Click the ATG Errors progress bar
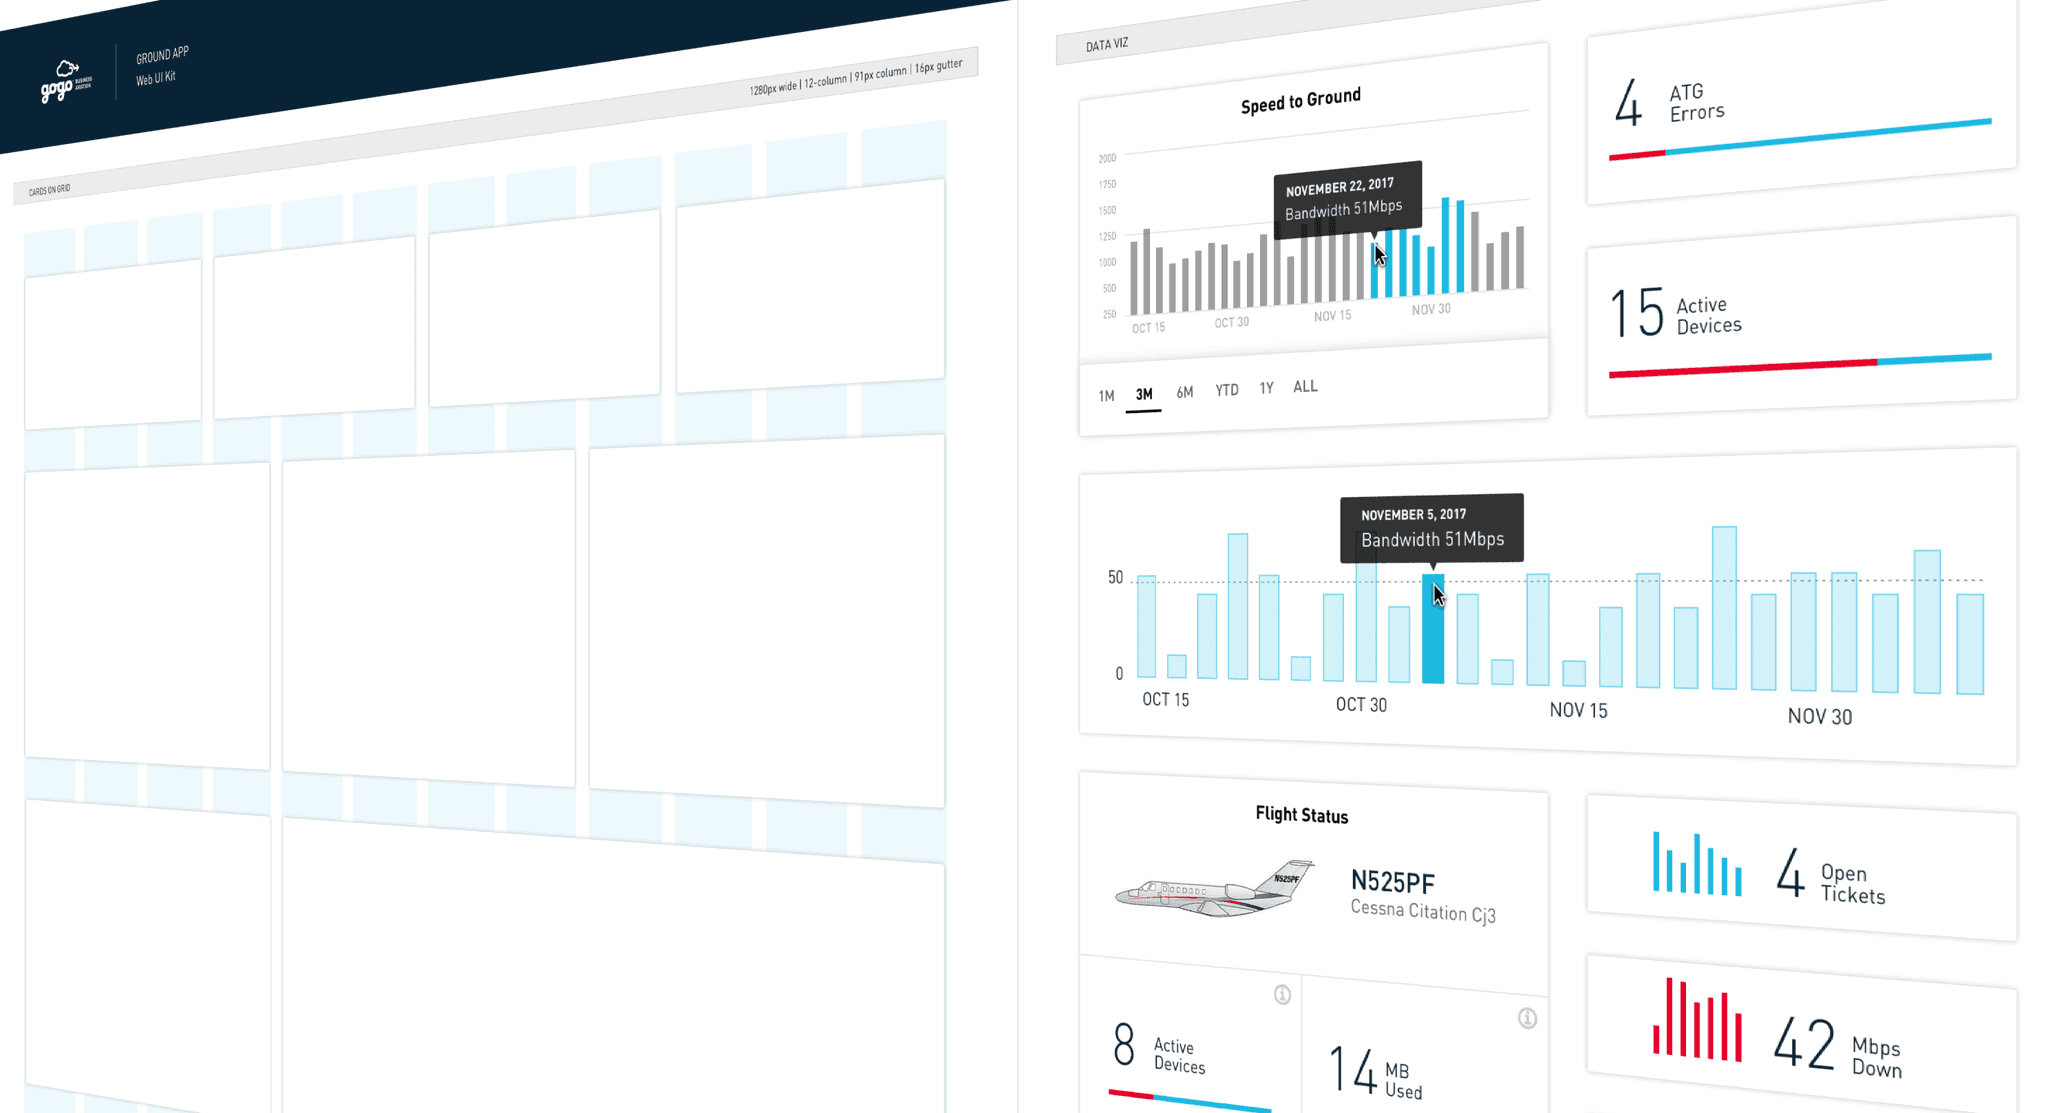 click(1799, 138)
